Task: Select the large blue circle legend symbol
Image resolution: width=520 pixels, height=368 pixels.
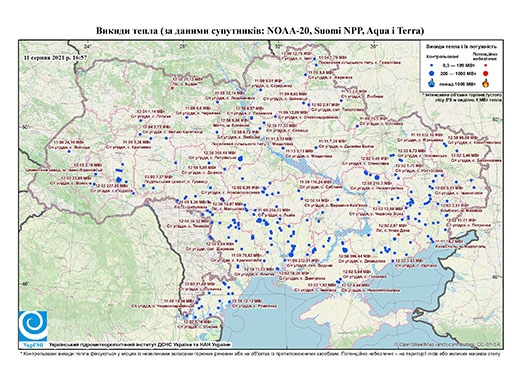Action: tap(432, 73)
